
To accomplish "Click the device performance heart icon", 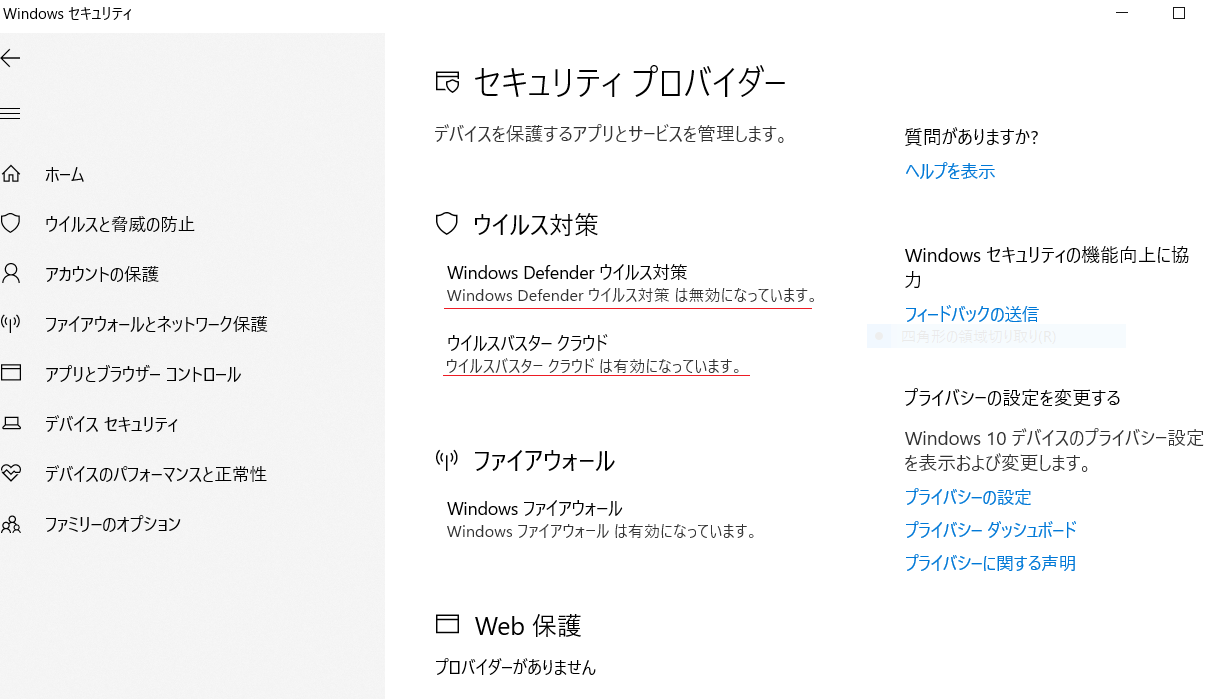I will click(x=11, y=473).
